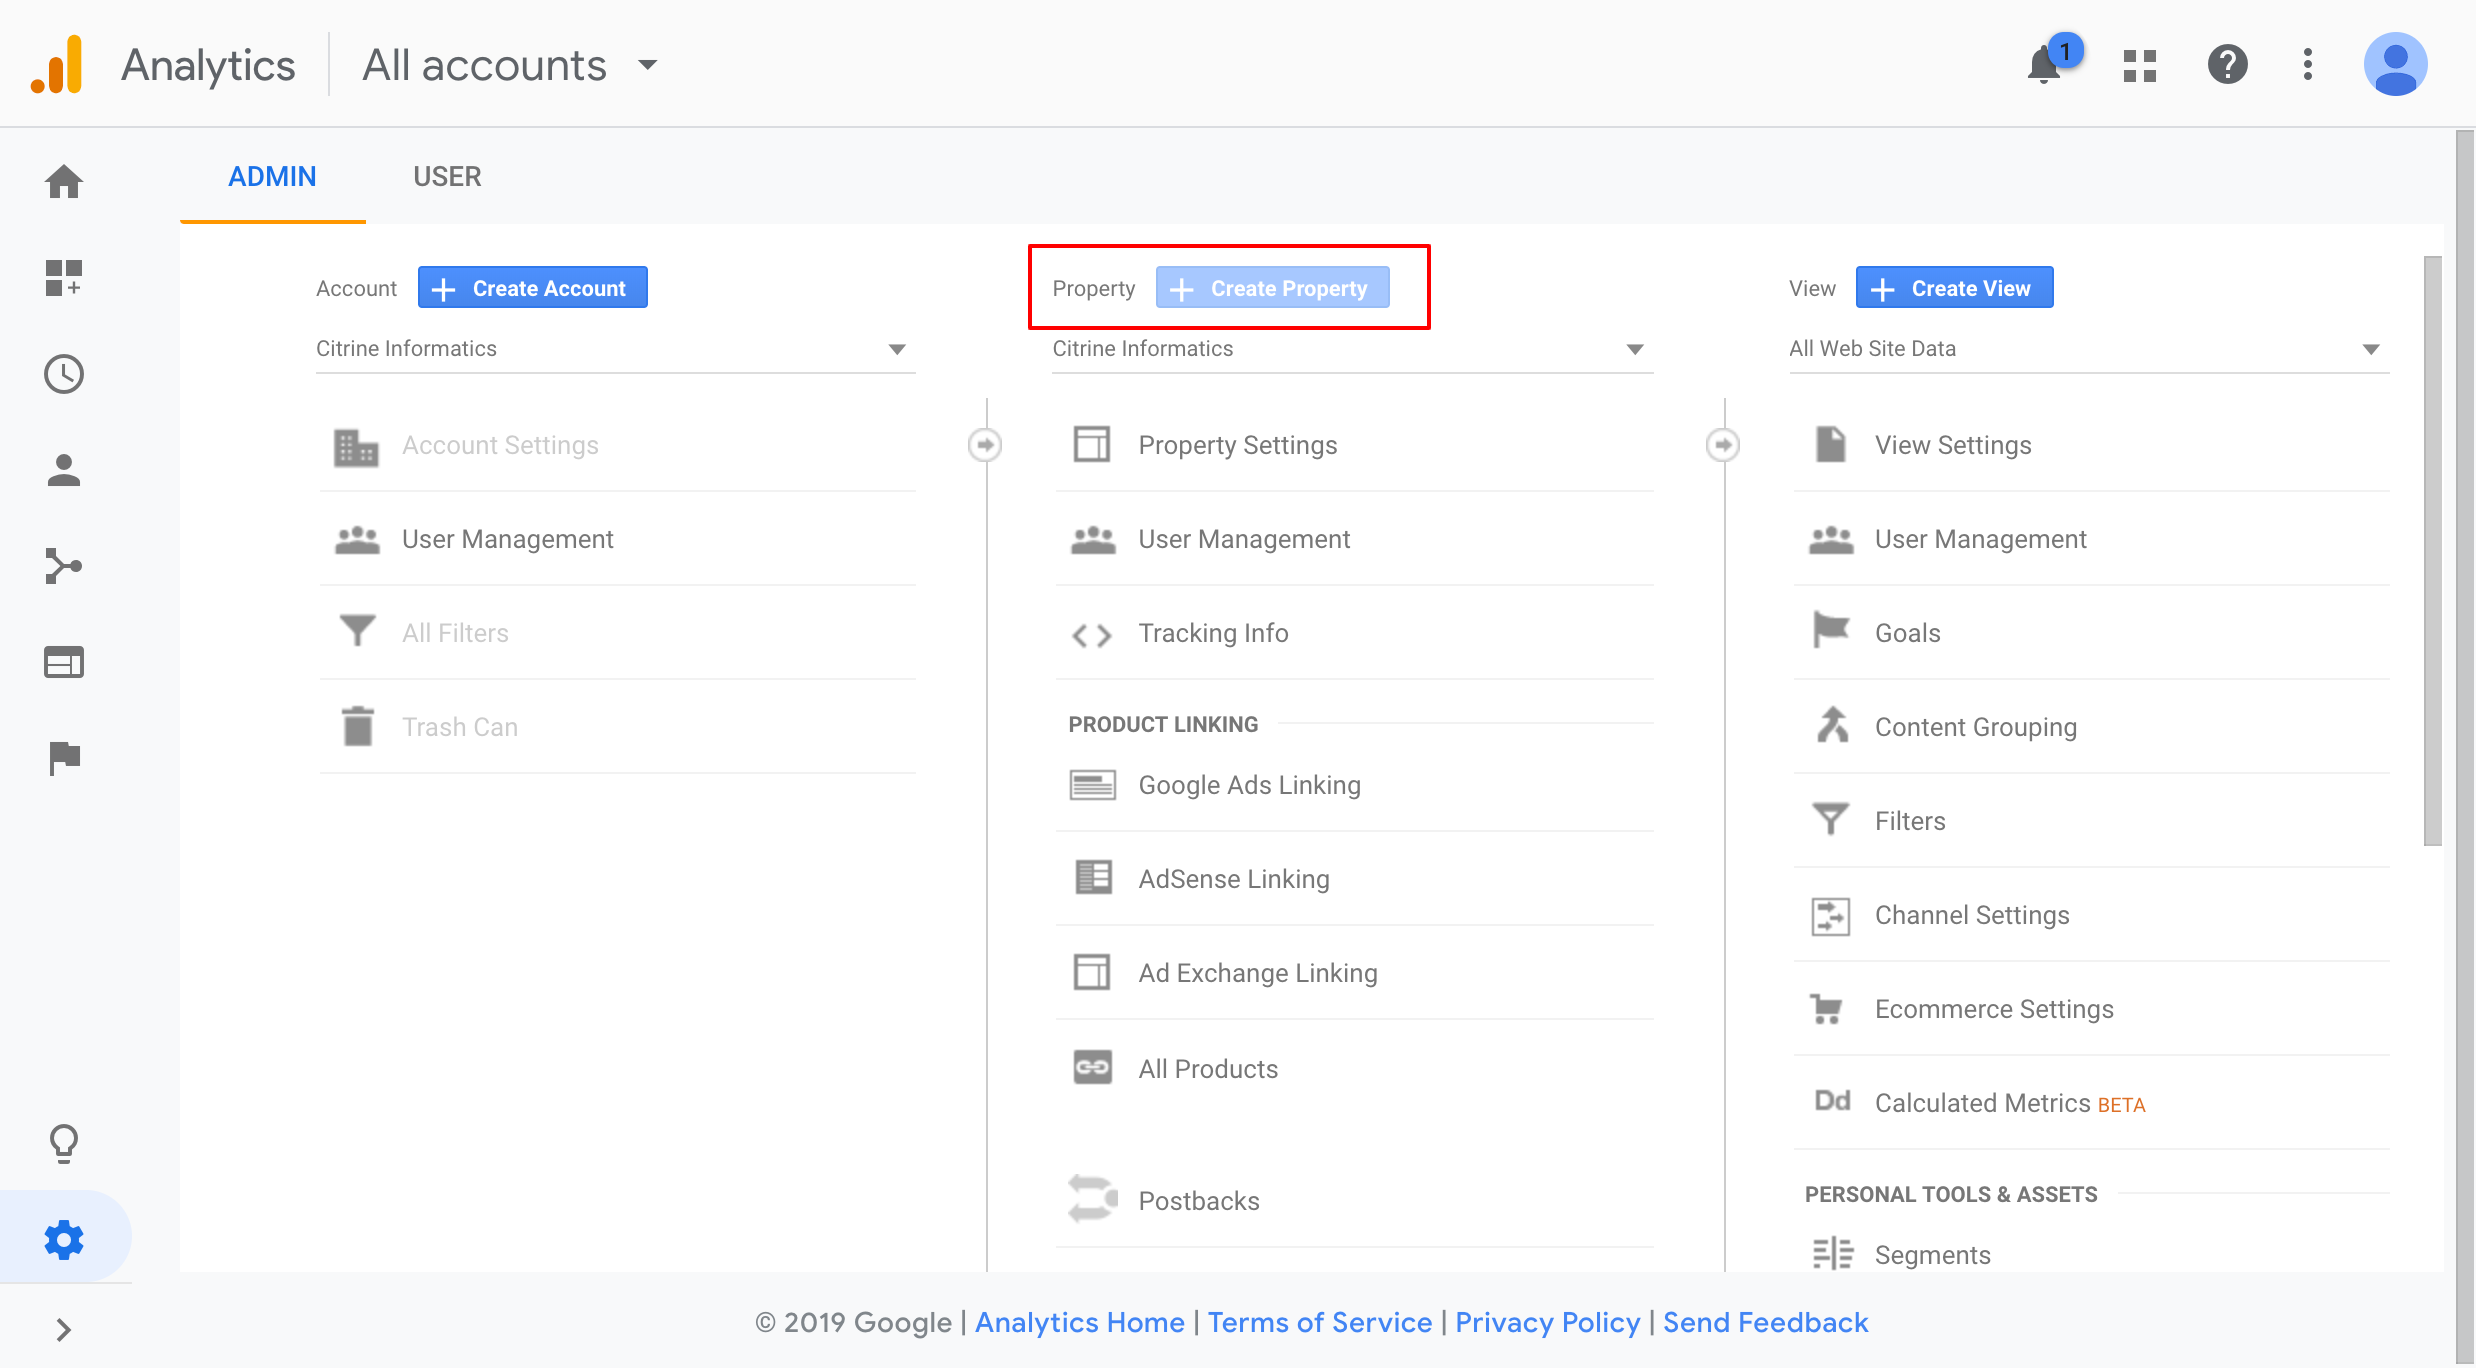Click the page vertical scrollbar

[x=2465, y=745]
